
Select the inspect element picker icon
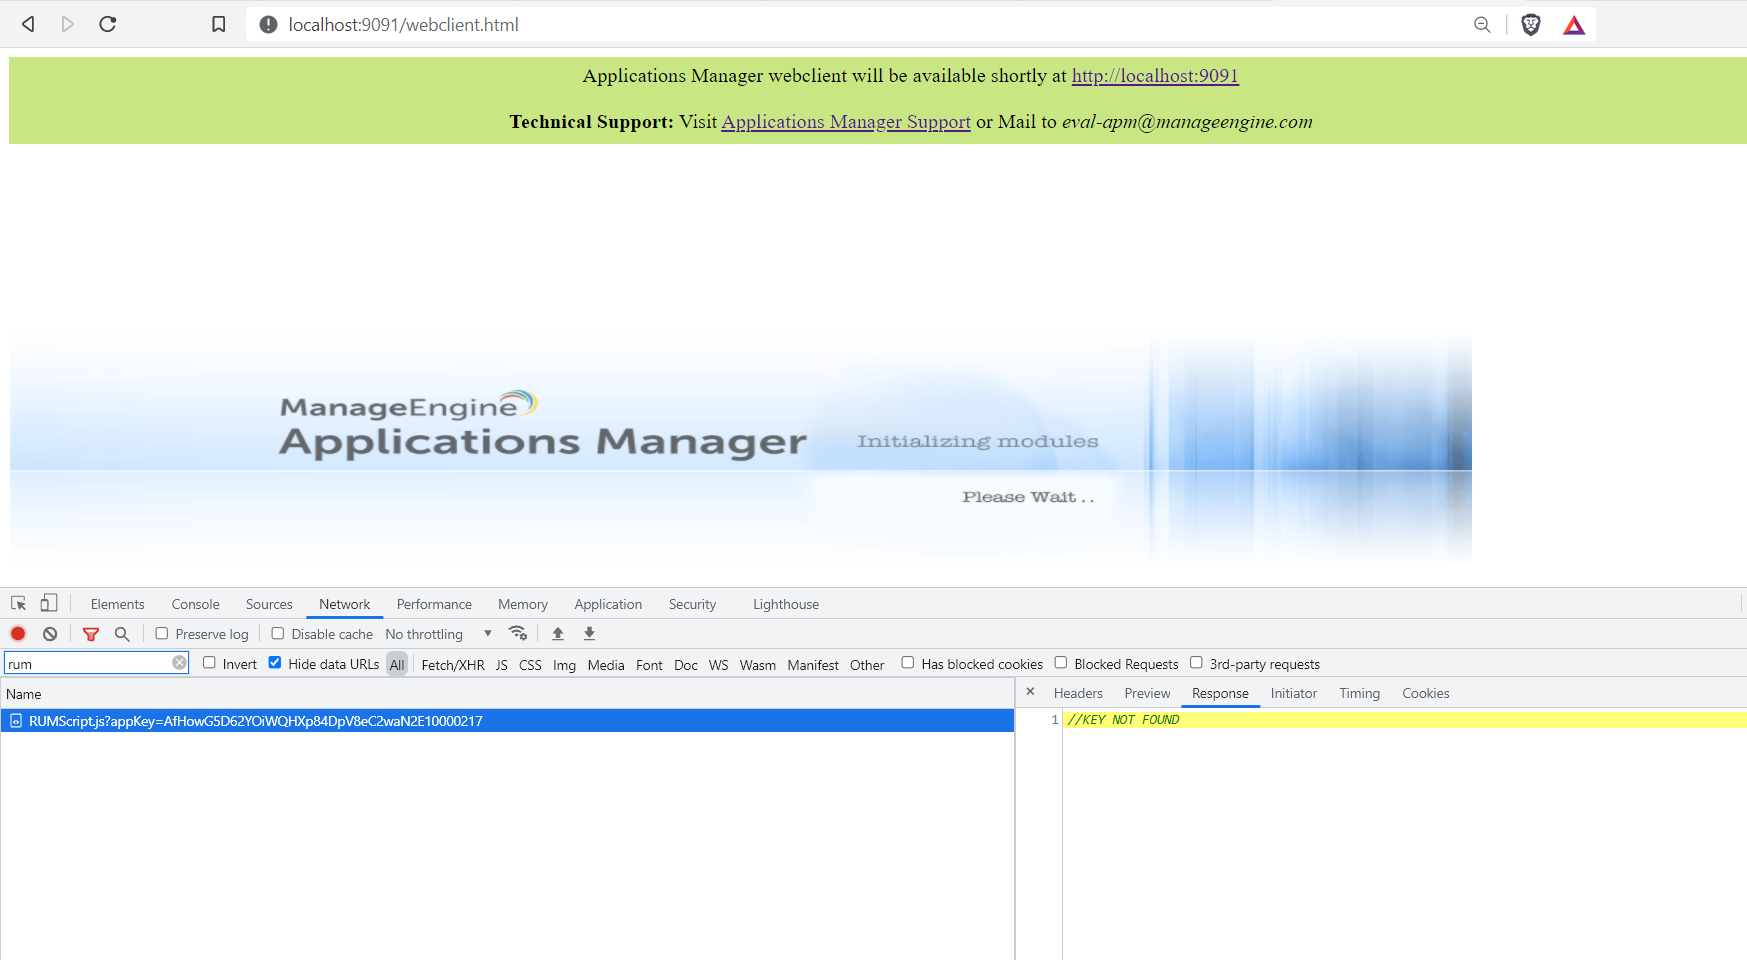(x=18, y=604)
